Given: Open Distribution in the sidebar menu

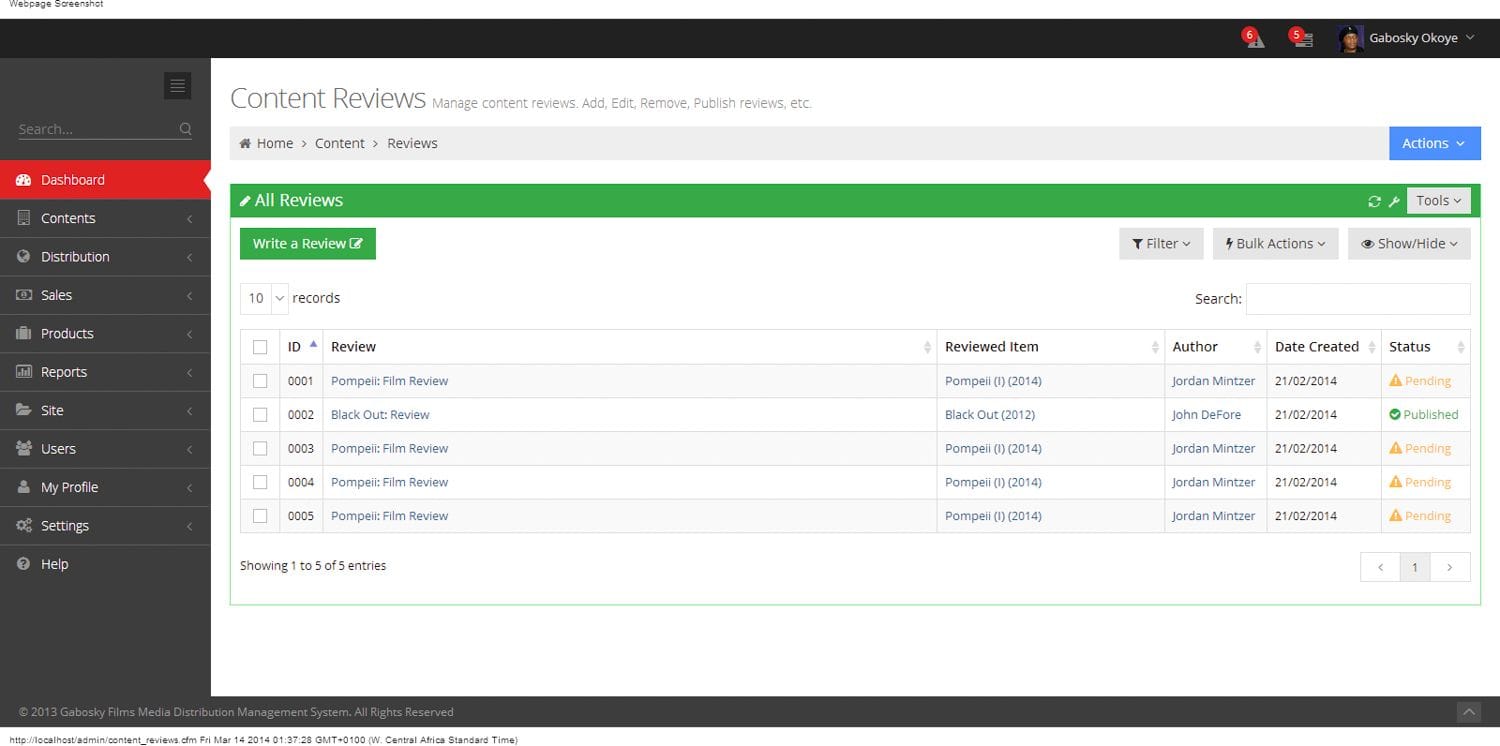Looking at the screenshot, I should 105,257.
